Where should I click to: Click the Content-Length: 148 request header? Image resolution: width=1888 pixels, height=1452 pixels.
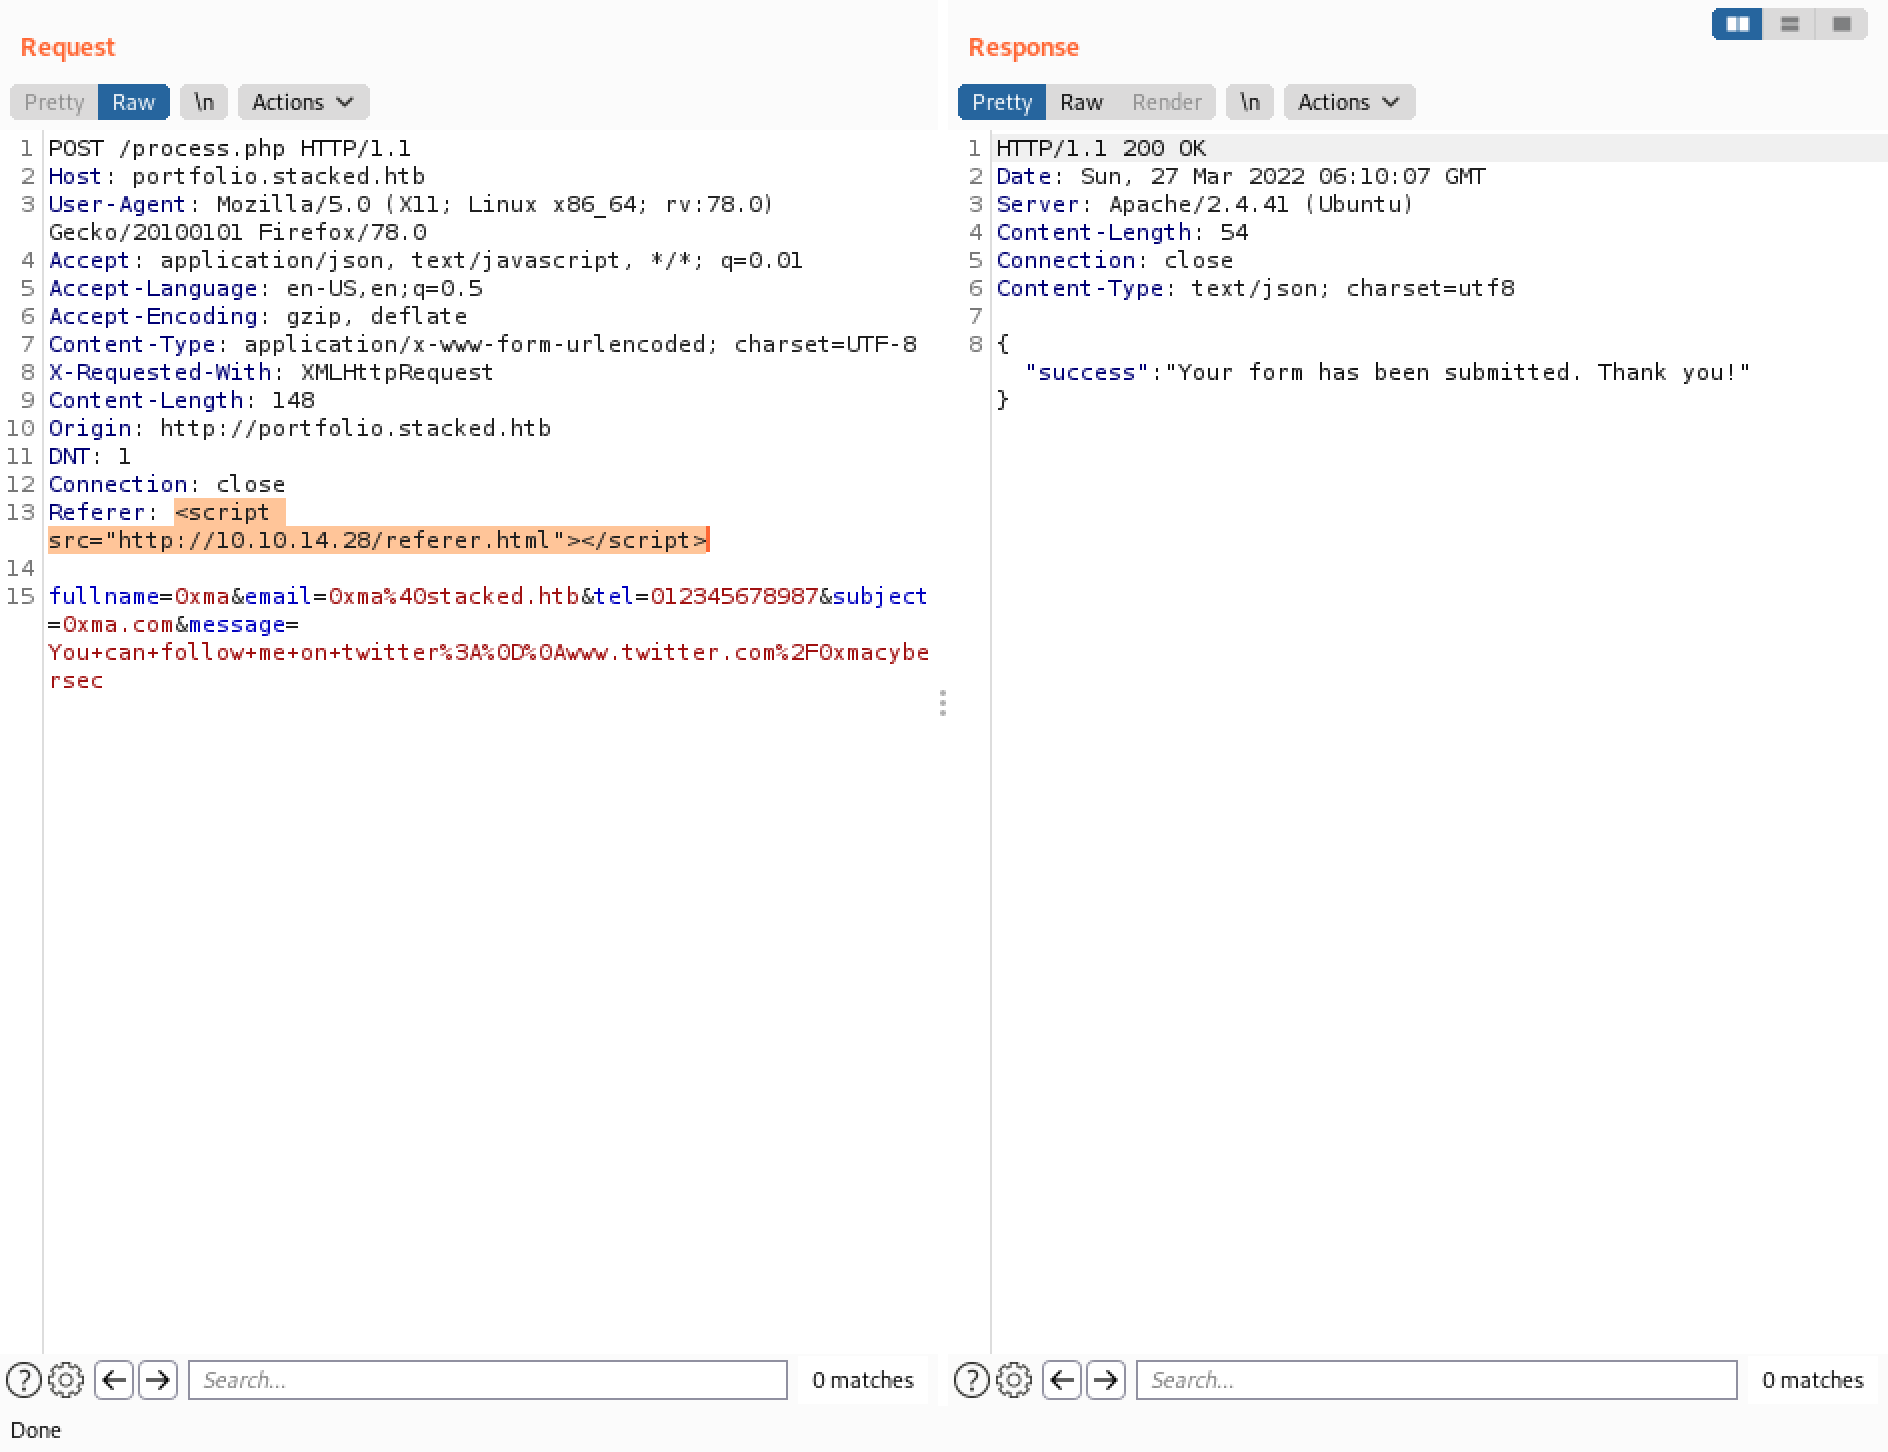pos(182,400)
